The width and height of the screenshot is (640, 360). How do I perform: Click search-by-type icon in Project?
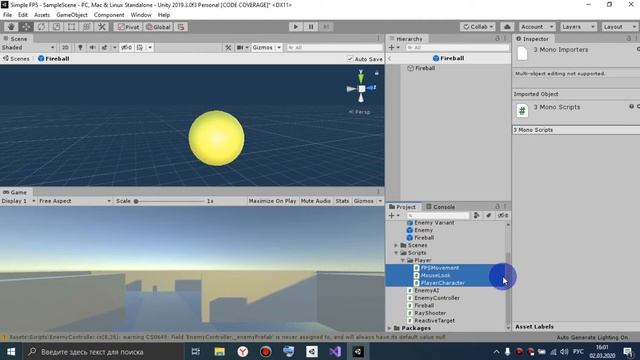(x=476, y=216)
